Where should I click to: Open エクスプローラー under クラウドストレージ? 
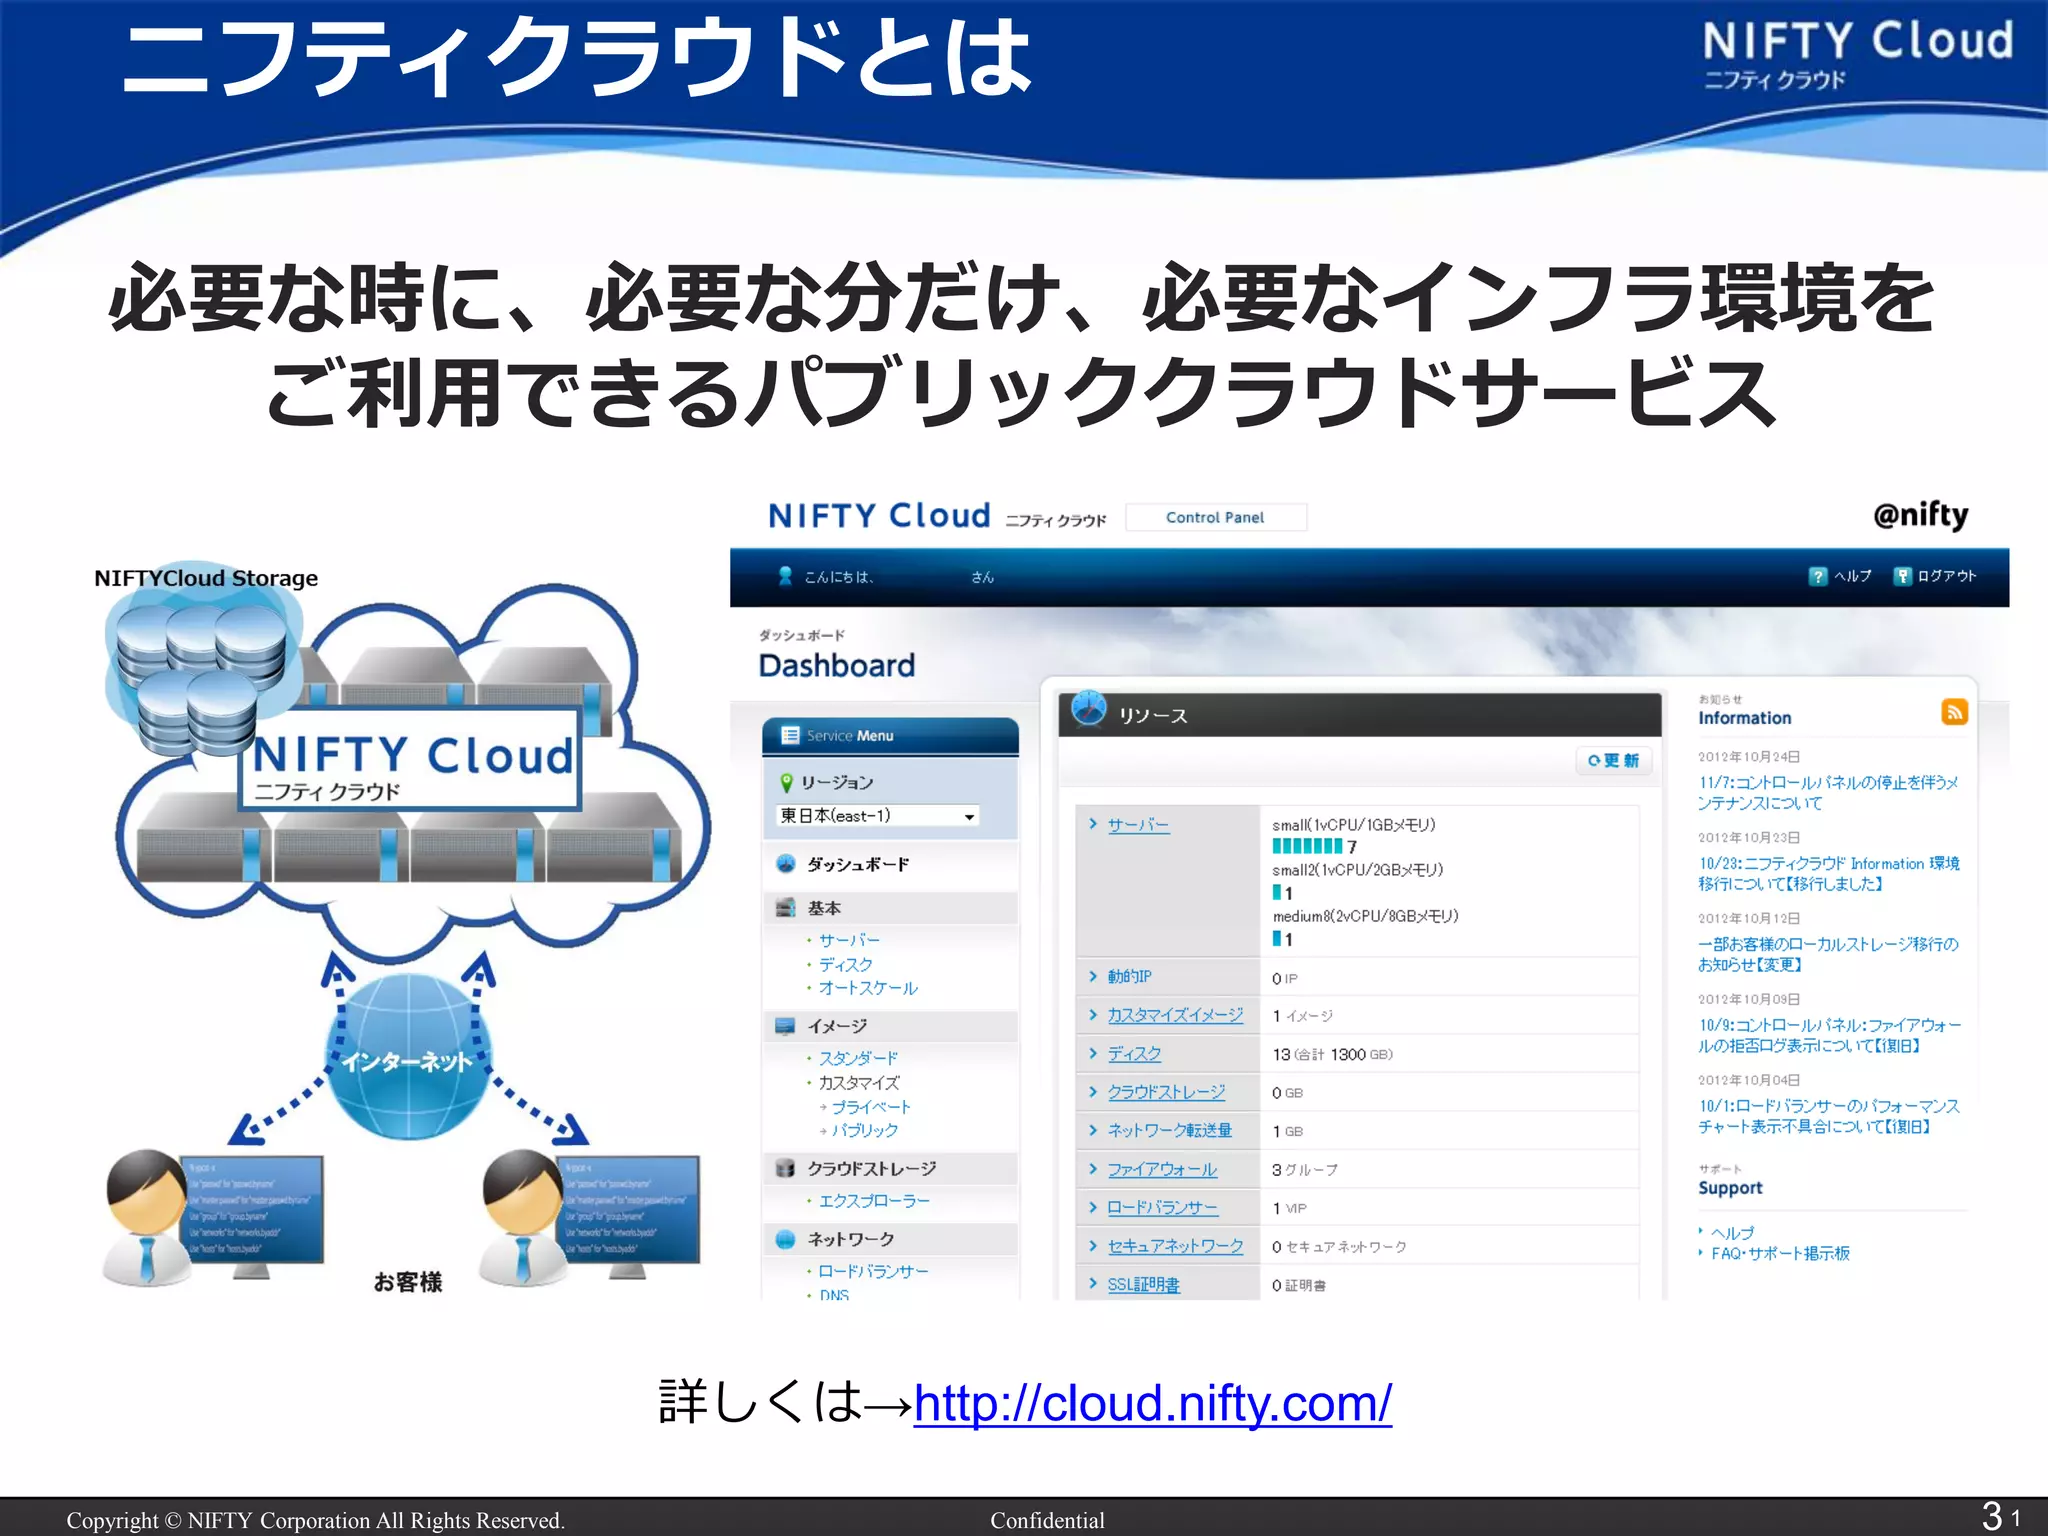click(x=874, y=1201)
